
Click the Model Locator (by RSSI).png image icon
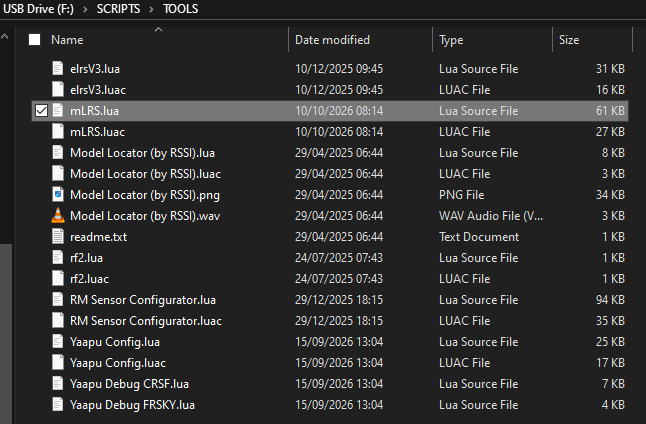(58, 194)
